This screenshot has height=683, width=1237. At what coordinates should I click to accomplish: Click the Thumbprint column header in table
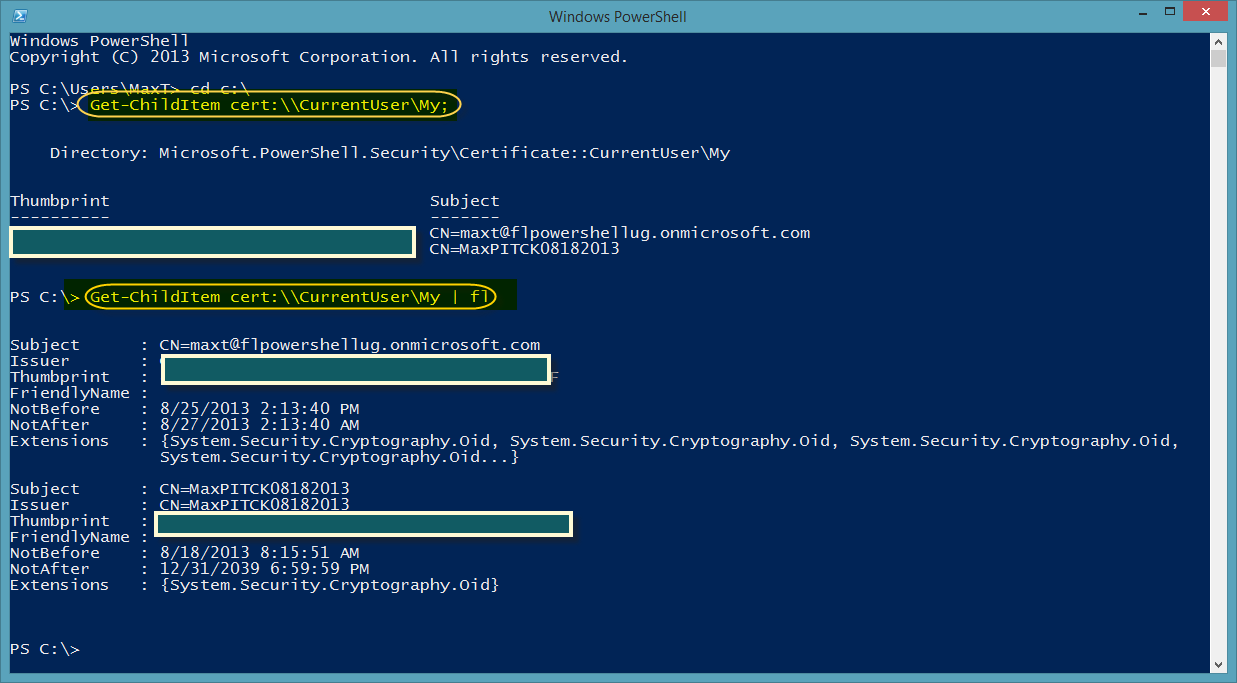(x=60, y=201)
